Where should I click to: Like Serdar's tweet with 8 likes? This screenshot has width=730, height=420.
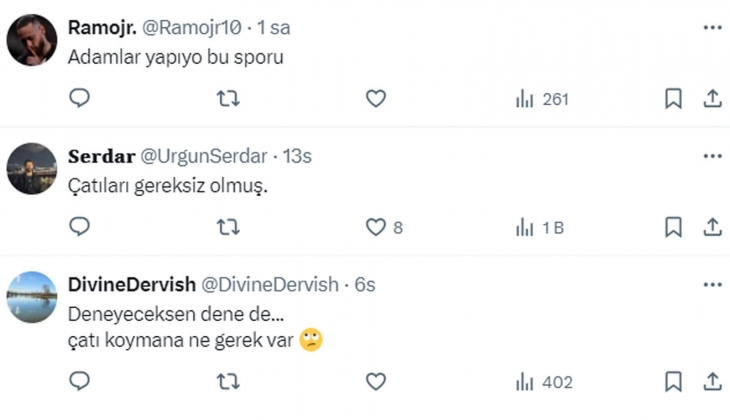(x=375, y=227)
